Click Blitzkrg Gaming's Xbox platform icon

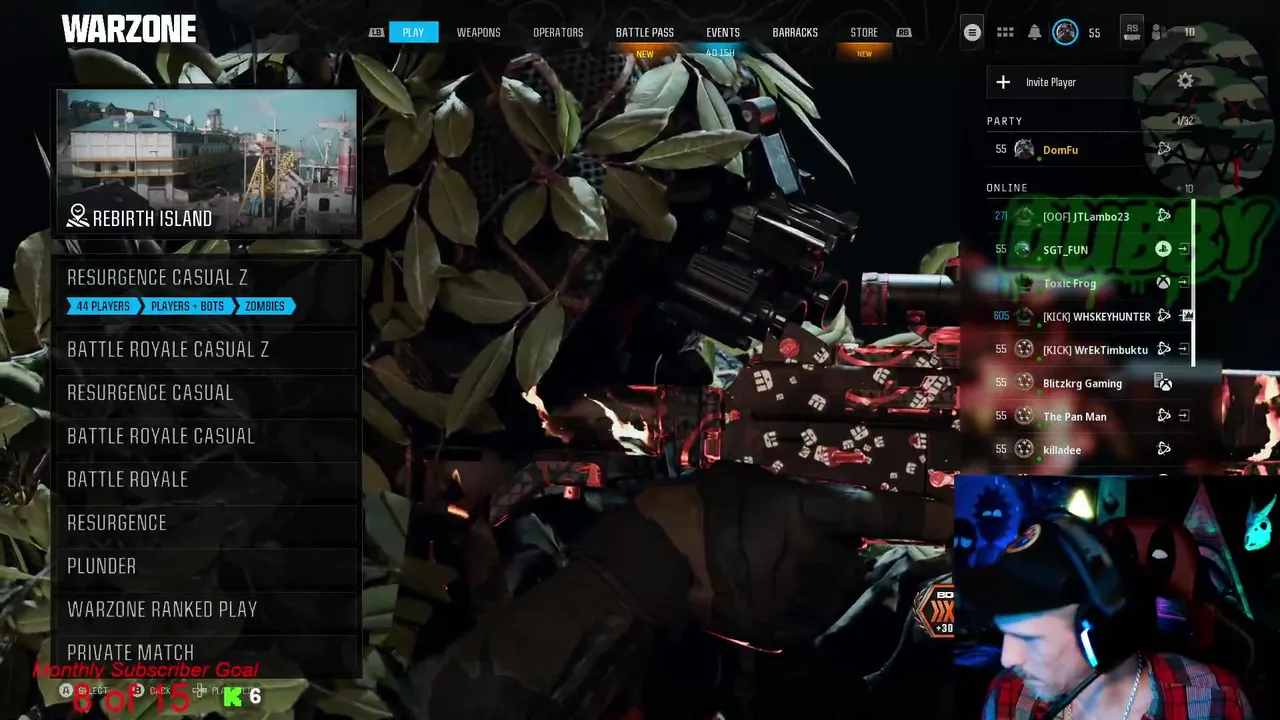[x=1164, y=383]
